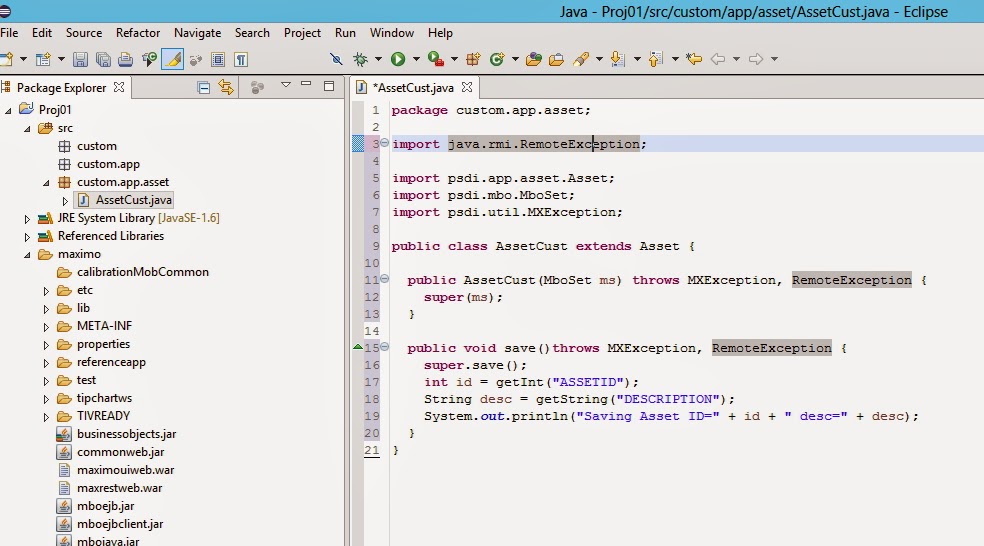Click the Search flashlight icon
The image size is (984, 546).
581,60
